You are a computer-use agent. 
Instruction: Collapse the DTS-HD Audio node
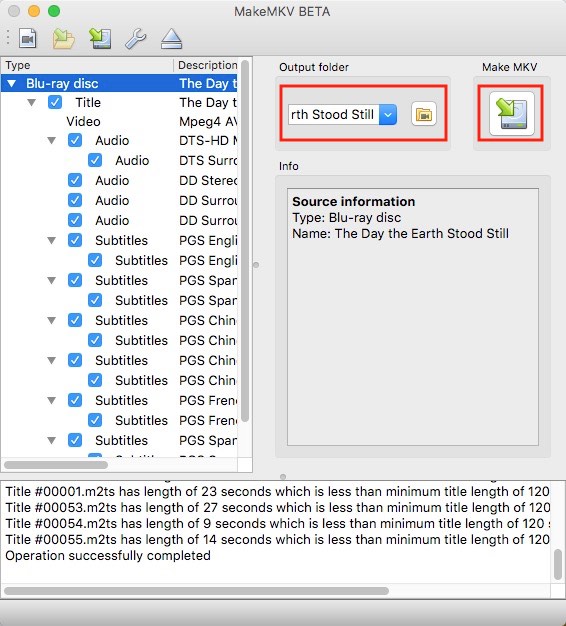pos(51,141)
